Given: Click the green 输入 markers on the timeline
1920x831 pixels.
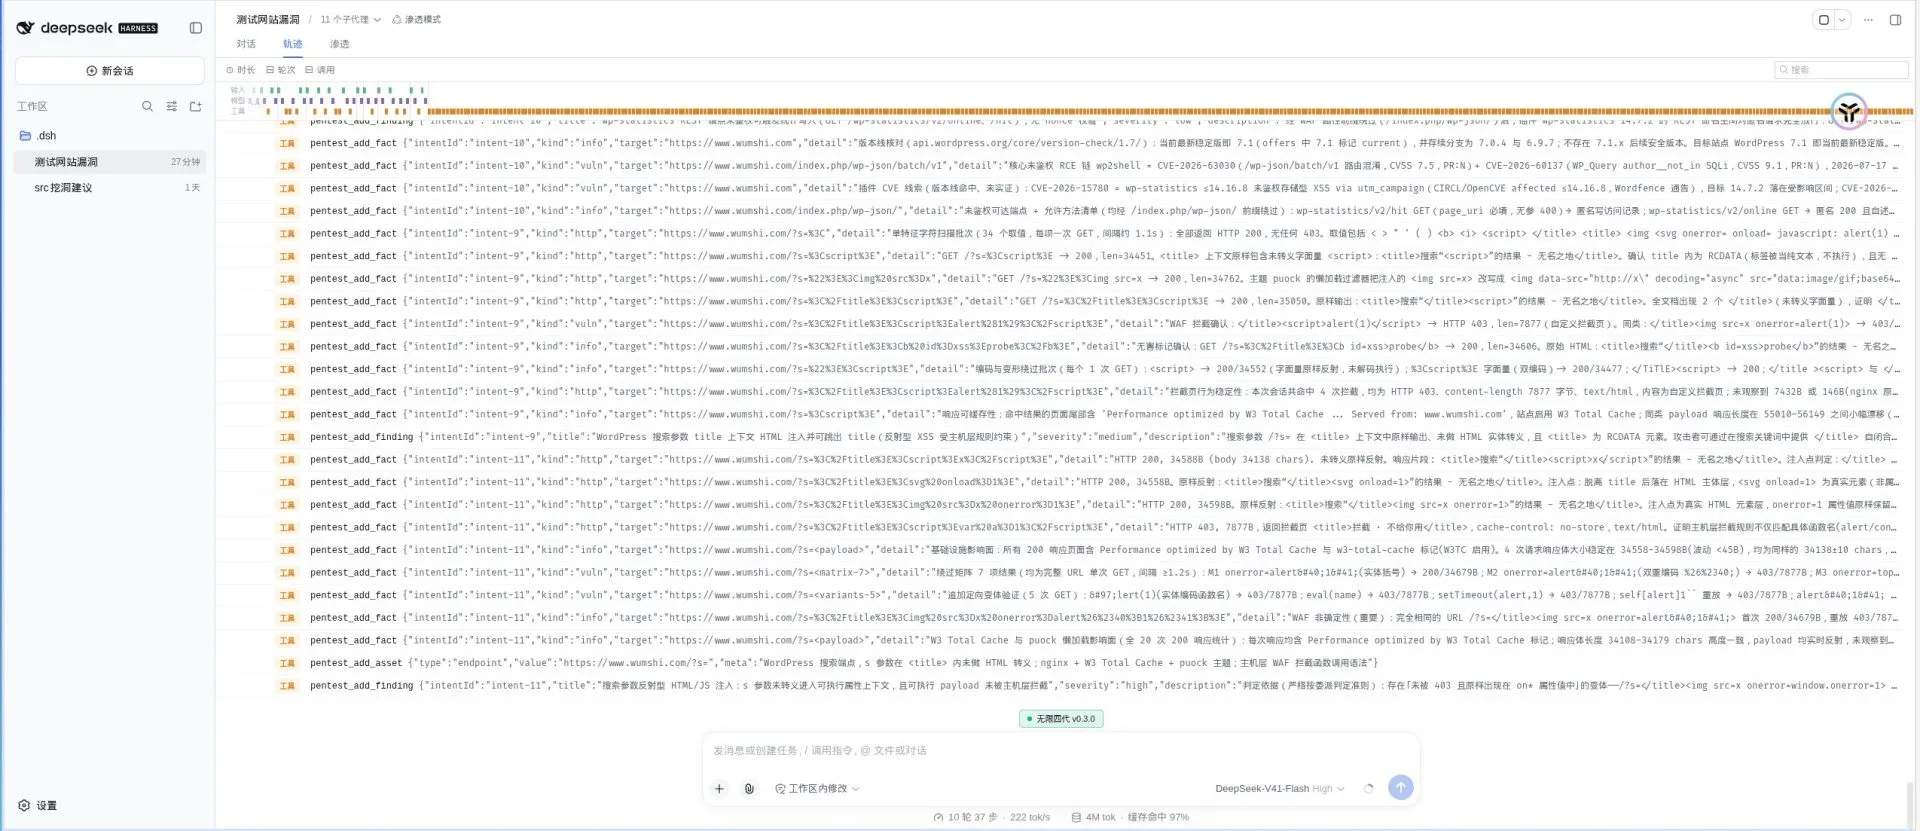Looking at the screenshot, I should [340, 90].
